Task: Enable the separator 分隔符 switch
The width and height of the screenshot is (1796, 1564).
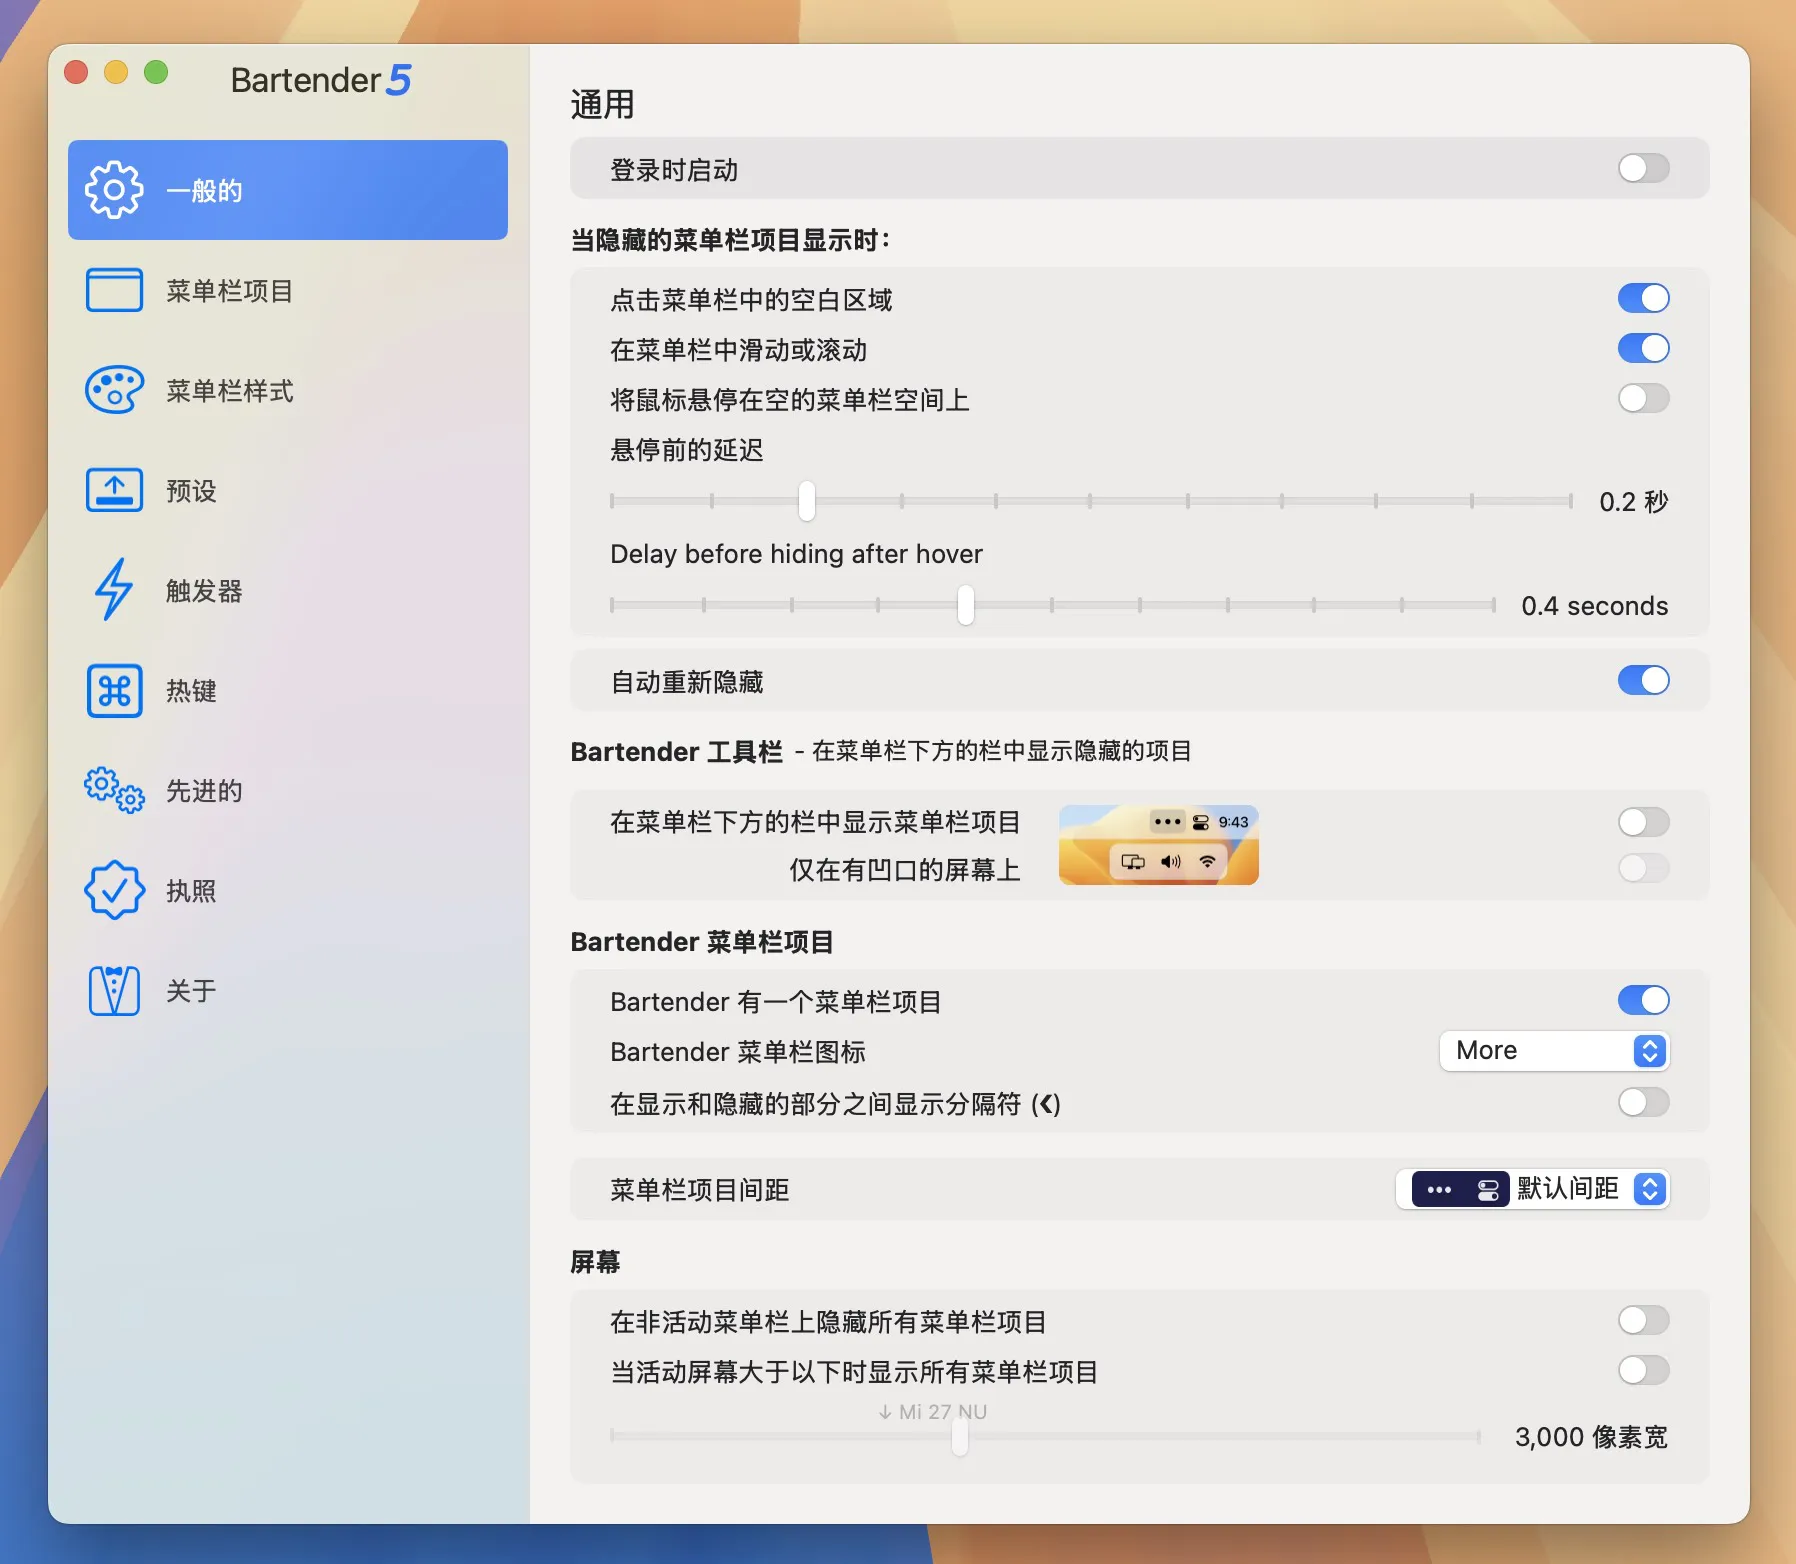Action: [x=1643, y=1102]
